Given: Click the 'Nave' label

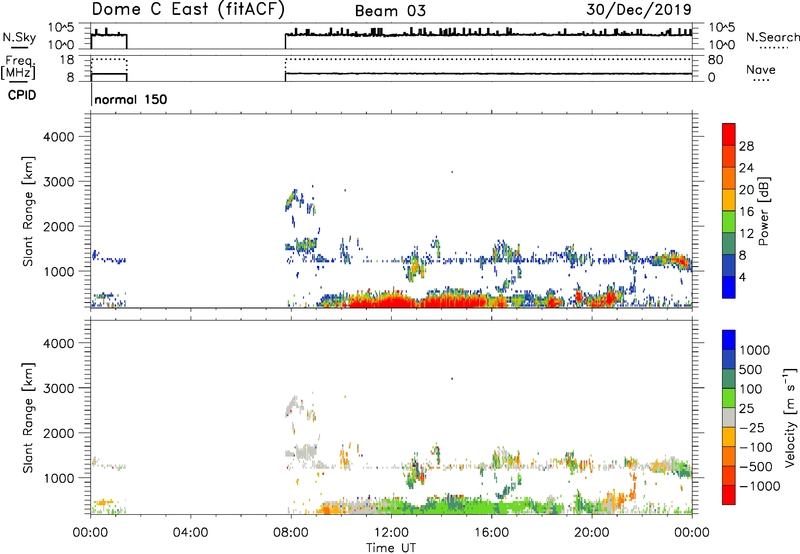Looking at the screenshot, I should 761,70.
